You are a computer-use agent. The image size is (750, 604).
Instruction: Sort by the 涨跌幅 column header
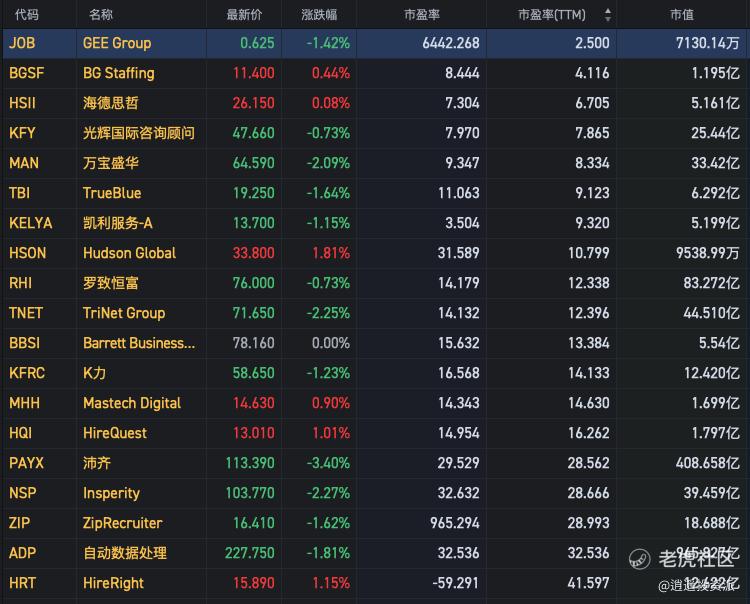point(319,15)
